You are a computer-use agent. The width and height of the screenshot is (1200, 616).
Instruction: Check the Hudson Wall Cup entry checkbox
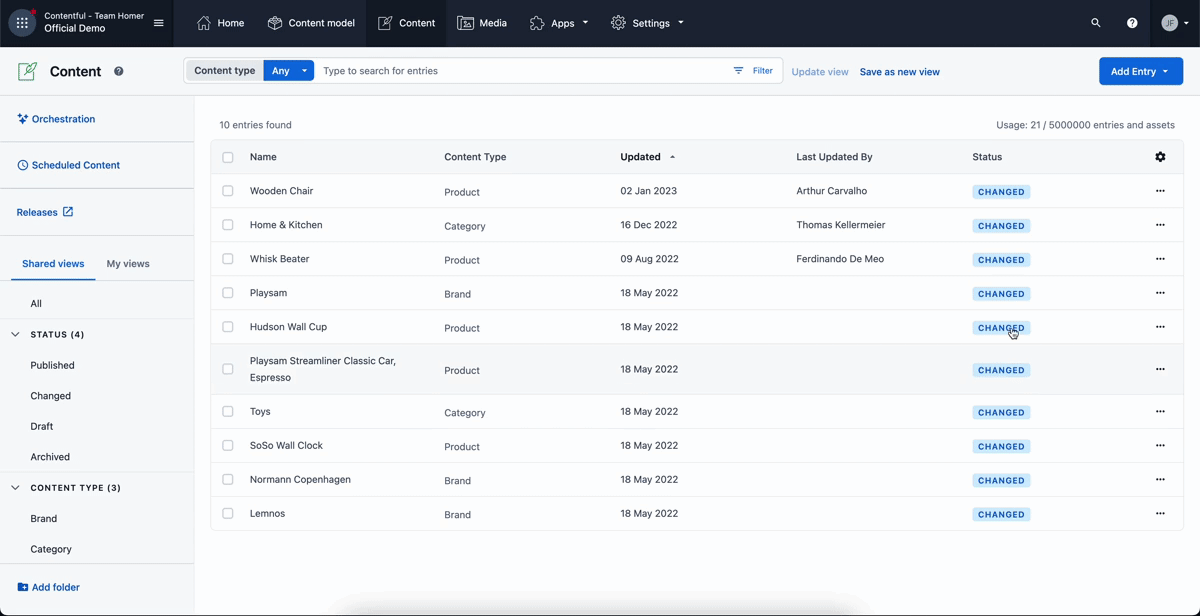pos(228,327)
